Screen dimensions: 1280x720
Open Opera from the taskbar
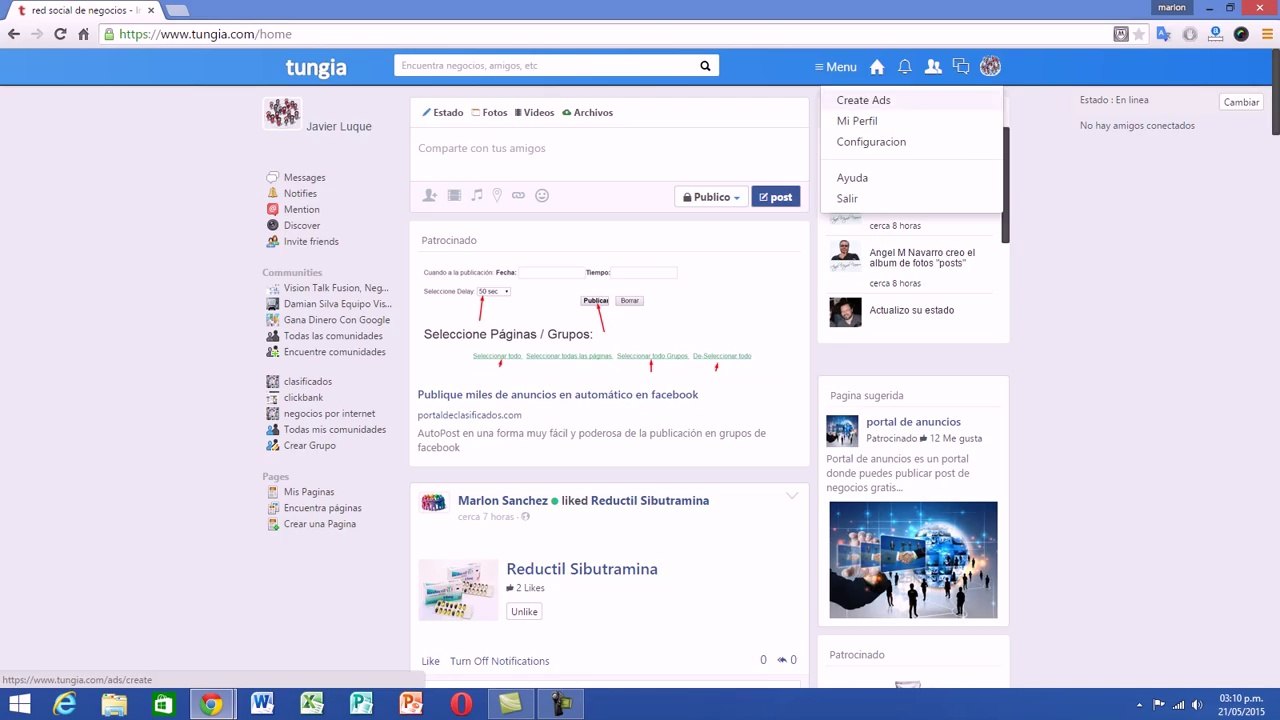point(461,704)
